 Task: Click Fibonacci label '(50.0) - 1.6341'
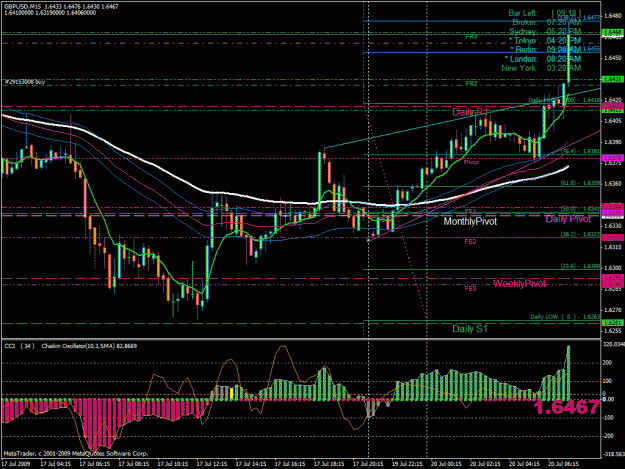coord(581,208)
